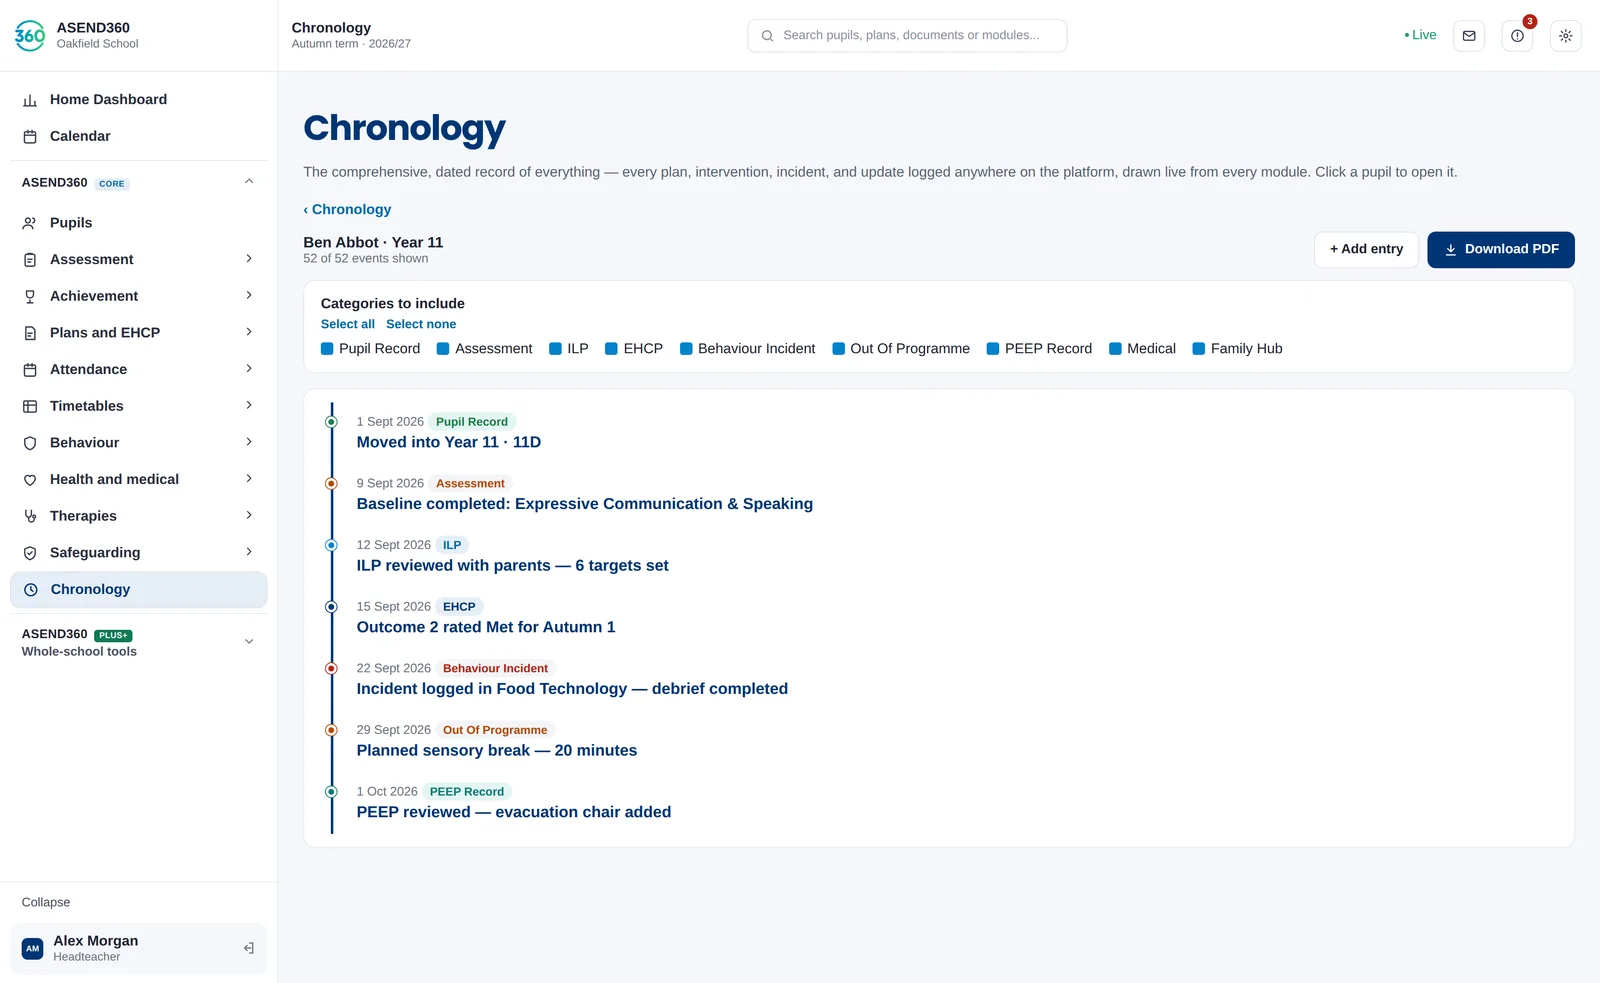Expand the Behaviour submenu chevron
The width and height of the screenshot is (1600, 983).
pos(249,442)
